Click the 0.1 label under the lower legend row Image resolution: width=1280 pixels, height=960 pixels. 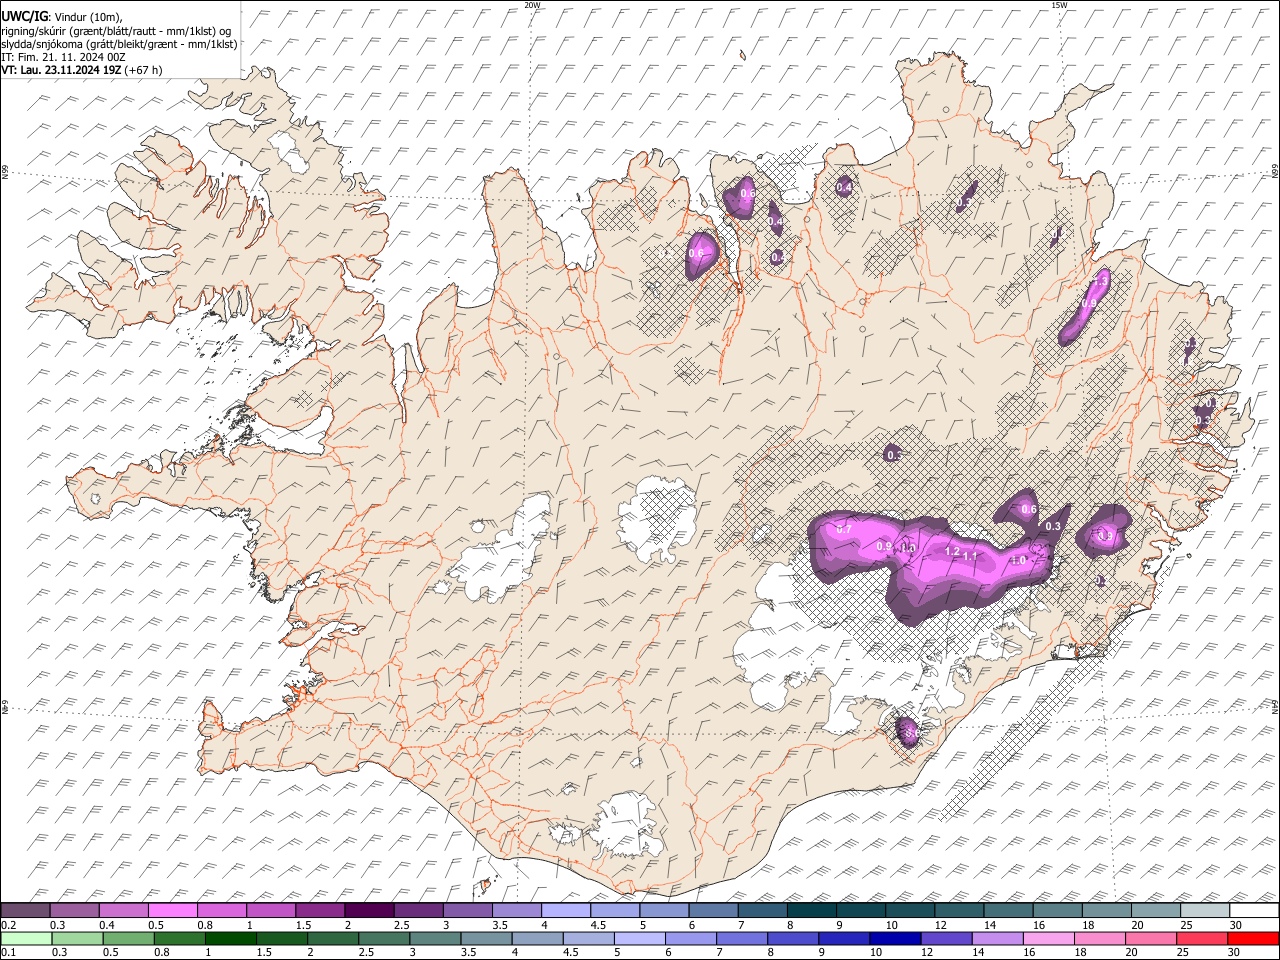7,952
